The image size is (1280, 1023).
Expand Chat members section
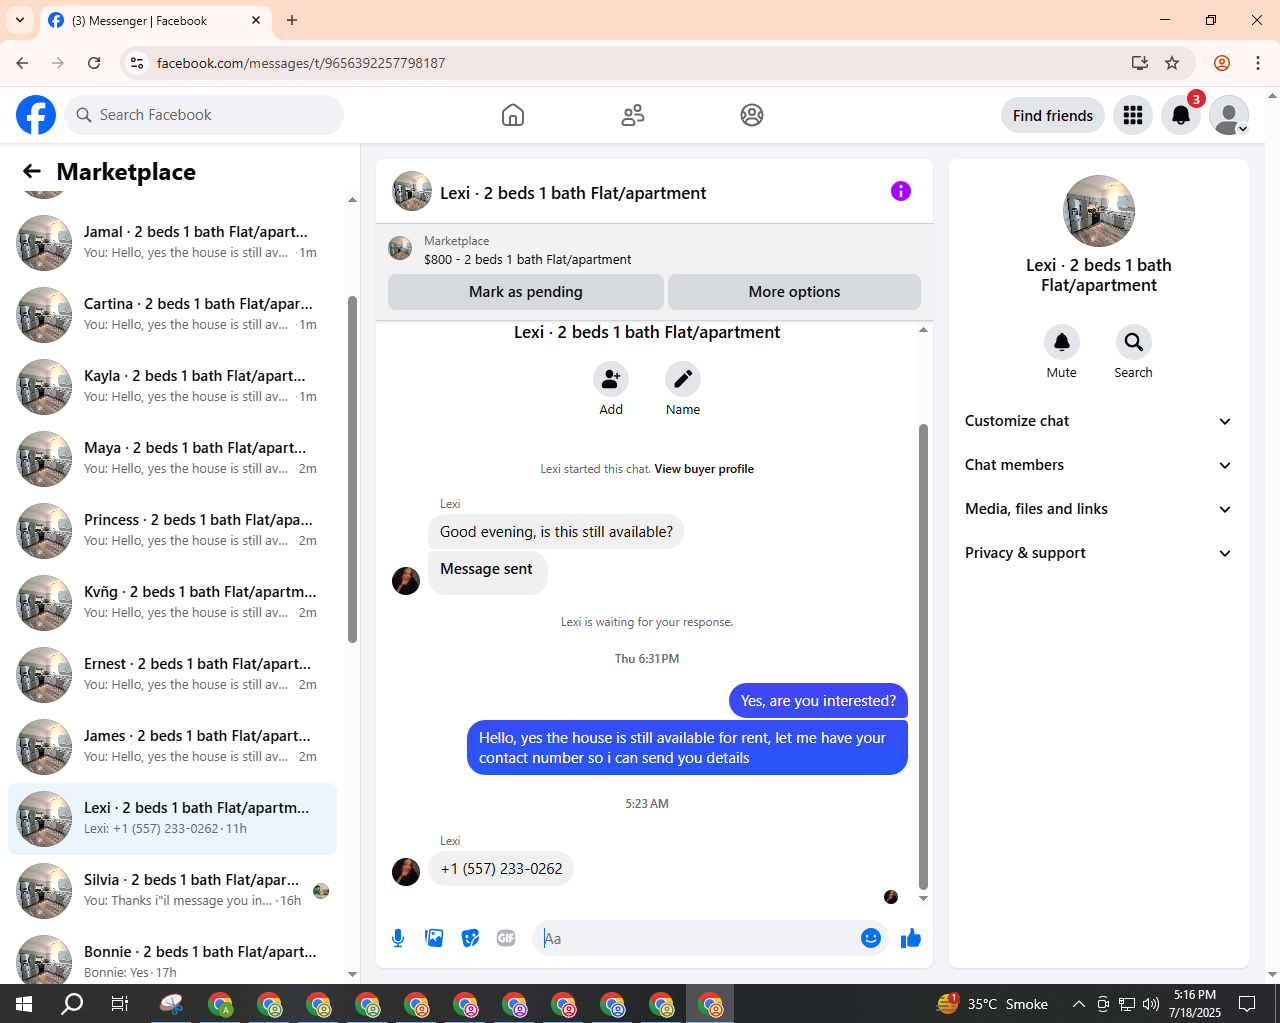[x=1098, y=465]
